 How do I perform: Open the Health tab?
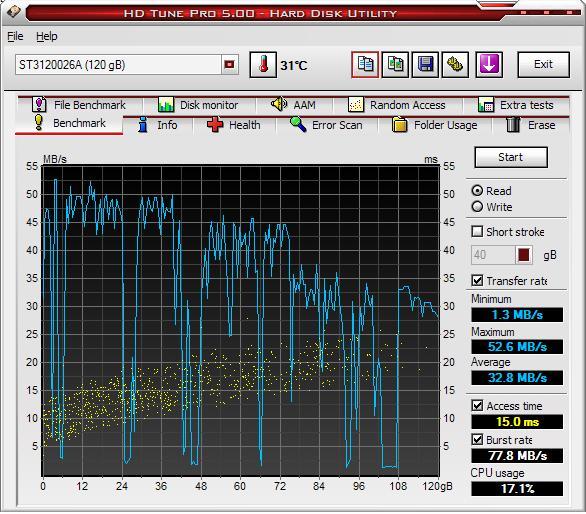tap(234, 125)
